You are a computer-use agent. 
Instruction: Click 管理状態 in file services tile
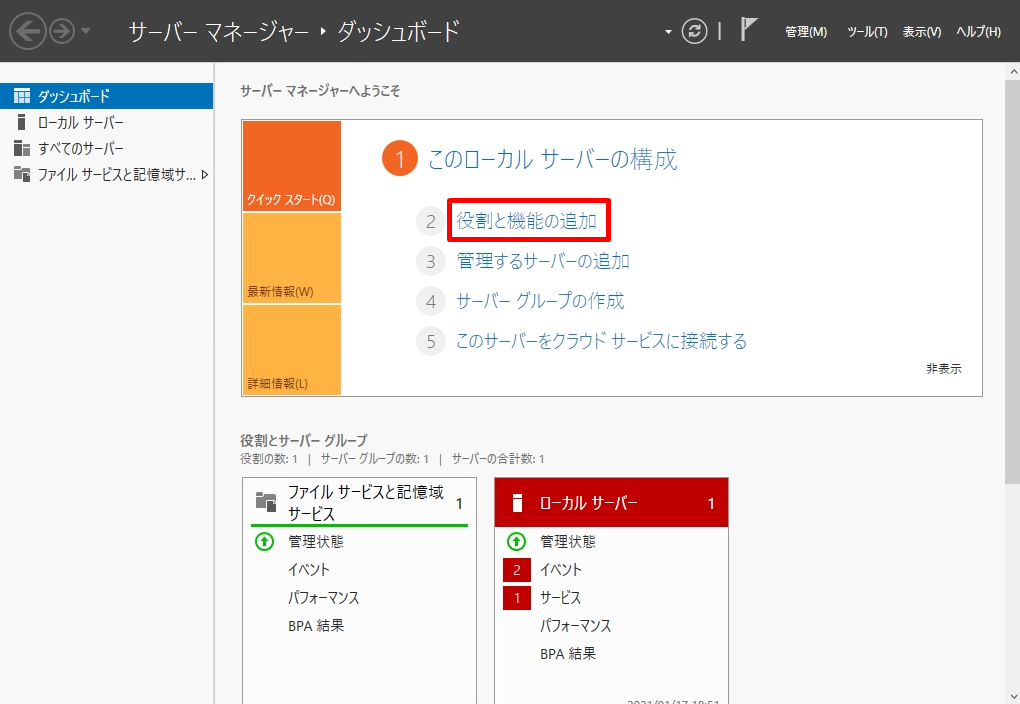(315, 541)
